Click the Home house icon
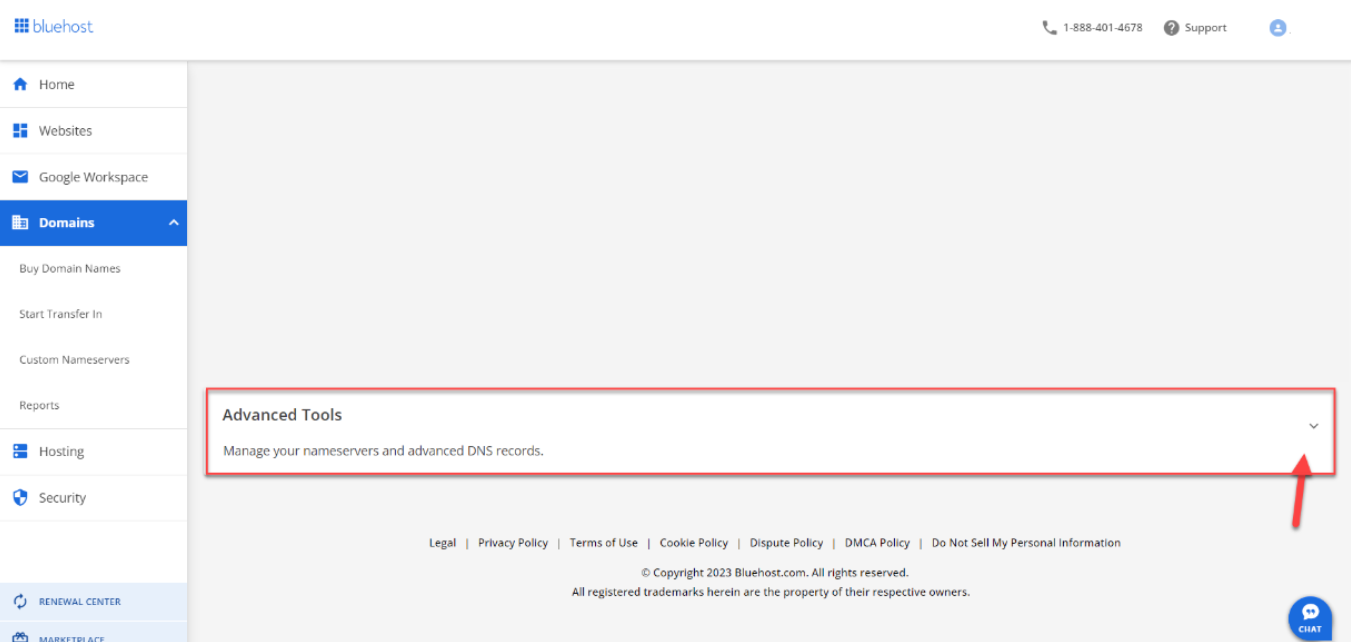Image resolution: width=1351 pixels, height=642 pixels. click(20, 84)
